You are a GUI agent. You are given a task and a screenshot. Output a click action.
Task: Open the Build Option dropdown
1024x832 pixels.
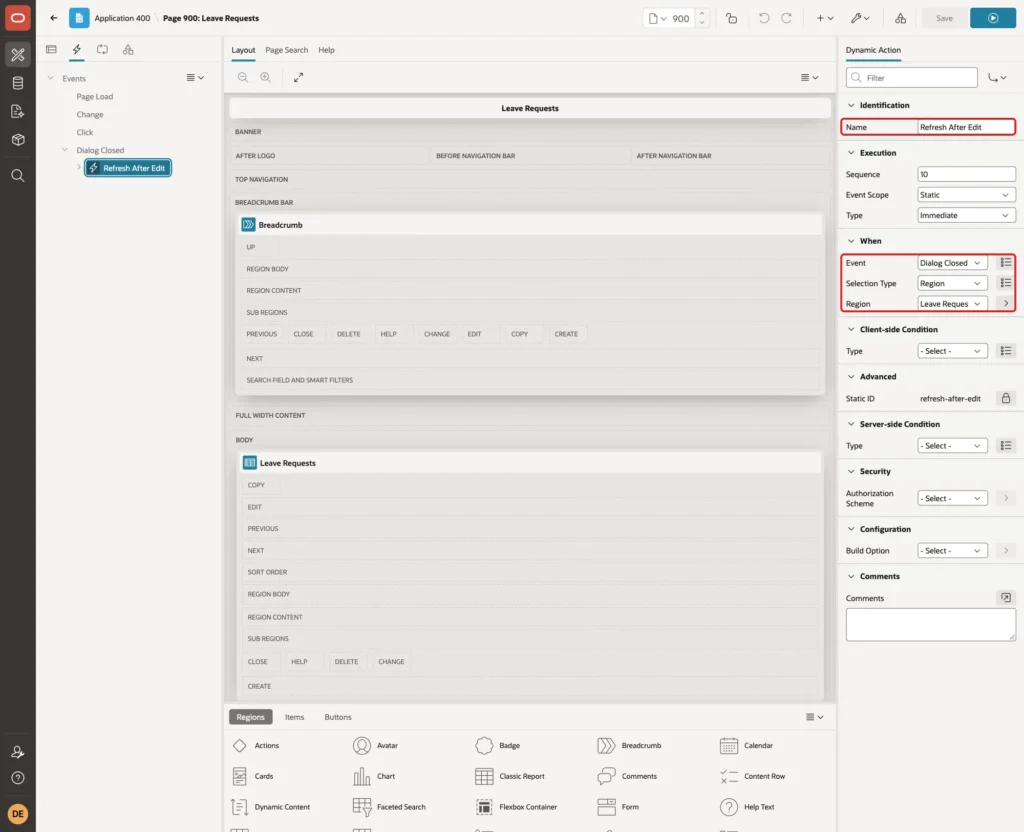point(952,551)
